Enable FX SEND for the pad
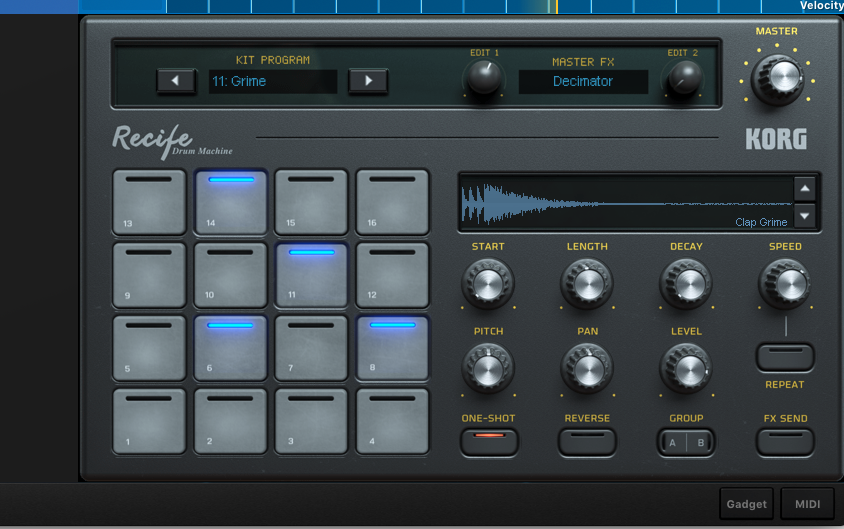 click(785, 442)
